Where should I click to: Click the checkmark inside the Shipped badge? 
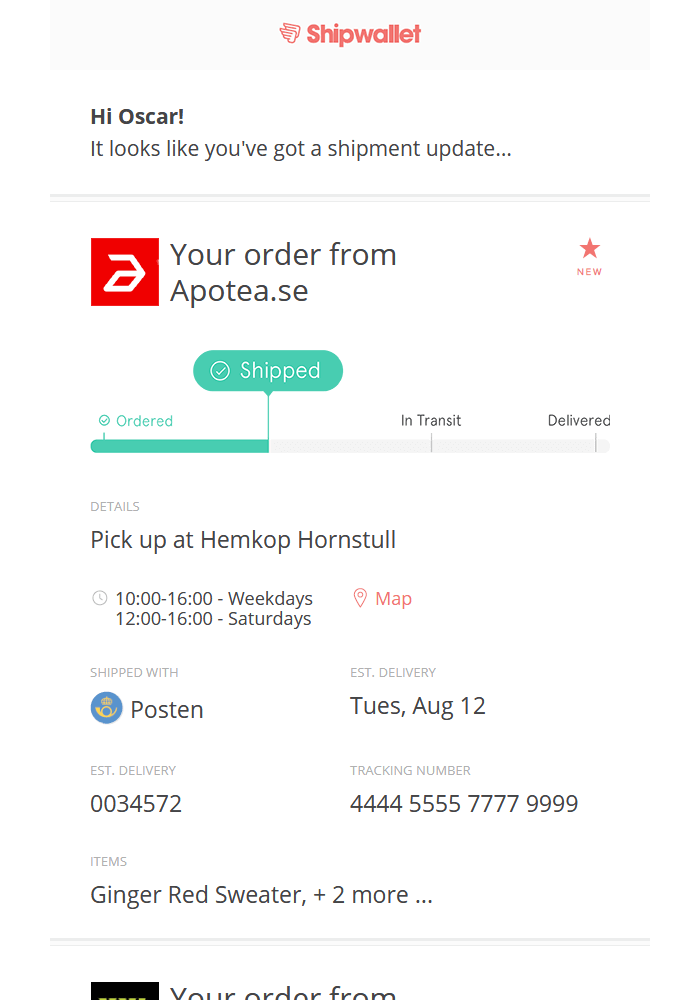click(222, 370)
